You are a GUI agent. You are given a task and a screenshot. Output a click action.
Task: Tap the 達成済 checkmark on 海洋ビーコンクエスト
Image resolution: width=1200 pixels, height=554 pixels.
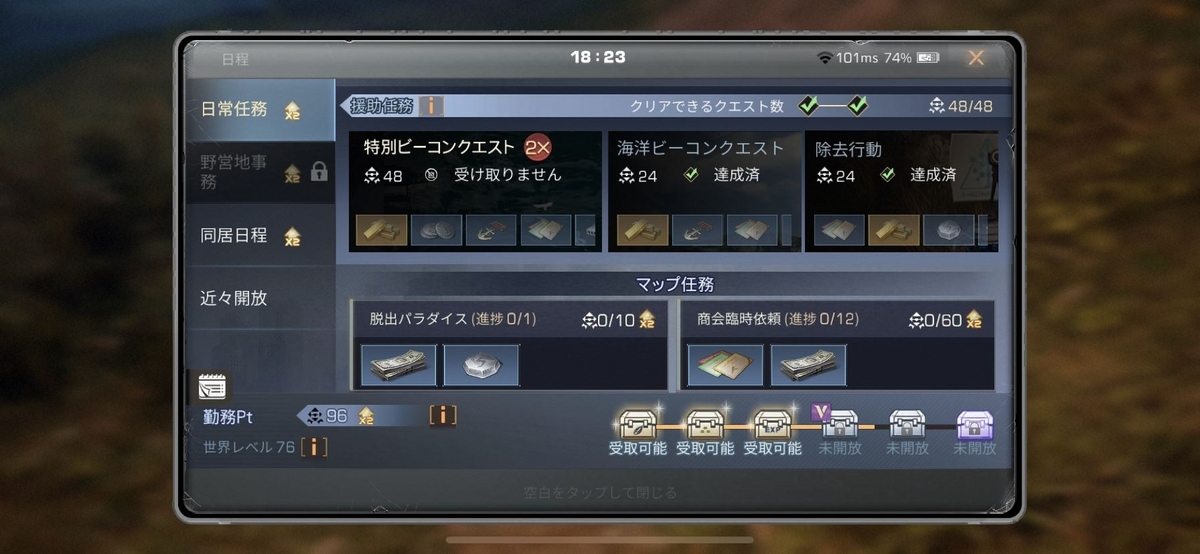pyautogui.click(x=690, y=175)
